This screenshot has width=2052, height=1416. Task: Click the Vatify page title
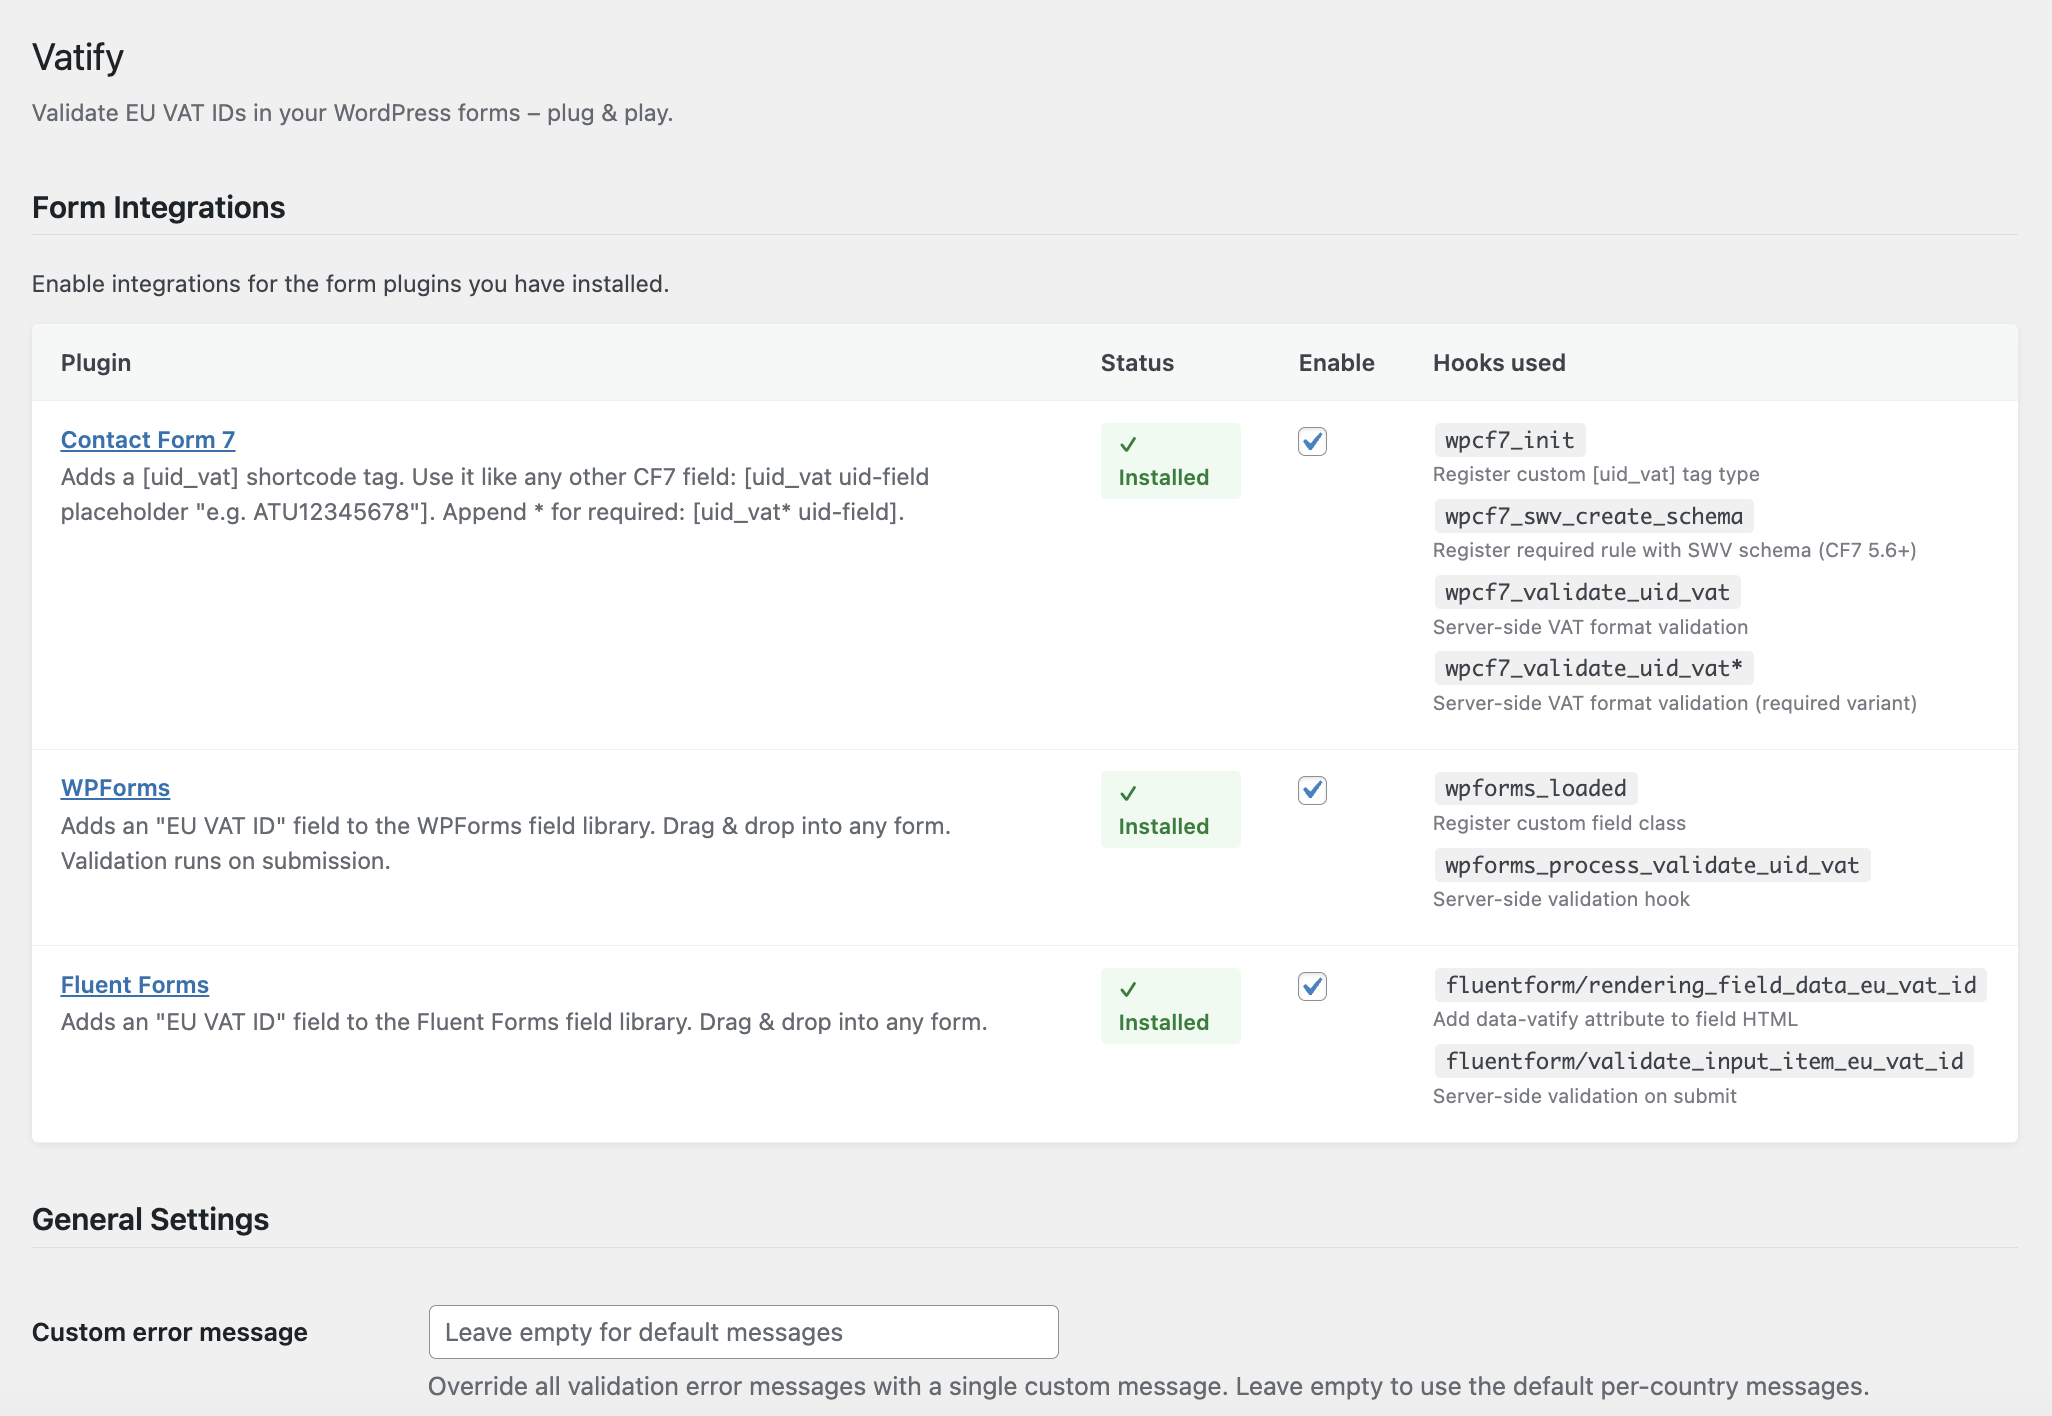78,57
